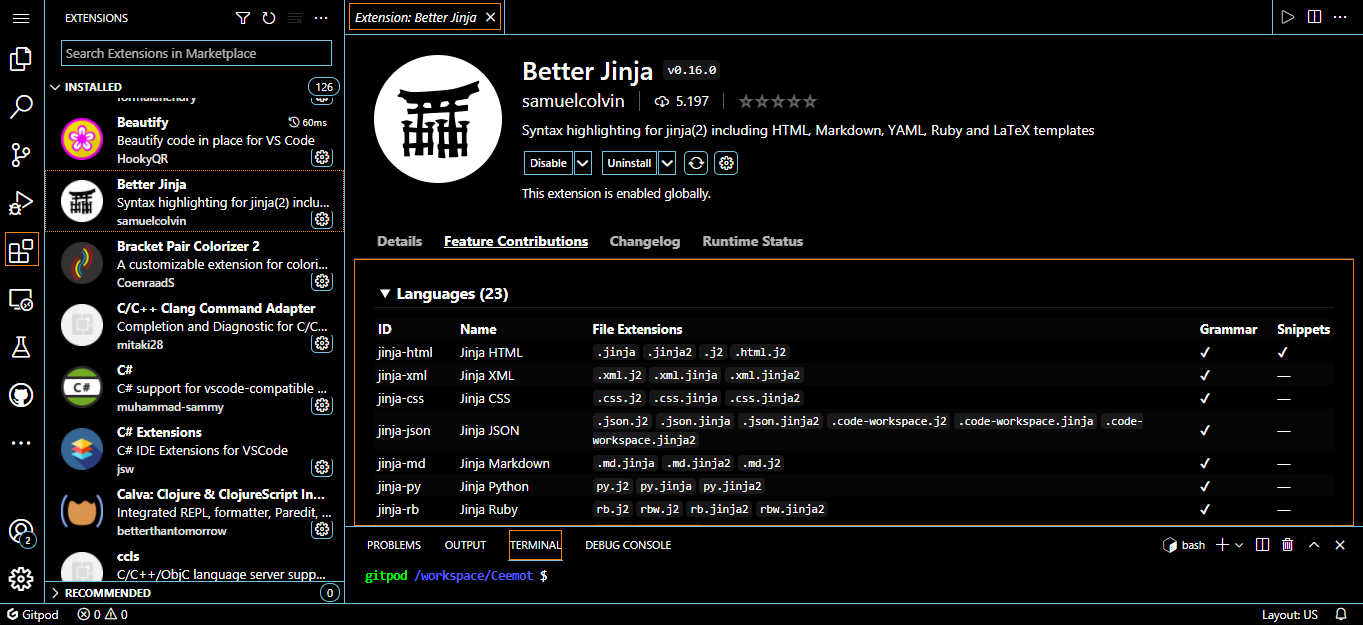1363x625 pixels.
Task: Run with the play icon in editor title
Action: 1288,17
